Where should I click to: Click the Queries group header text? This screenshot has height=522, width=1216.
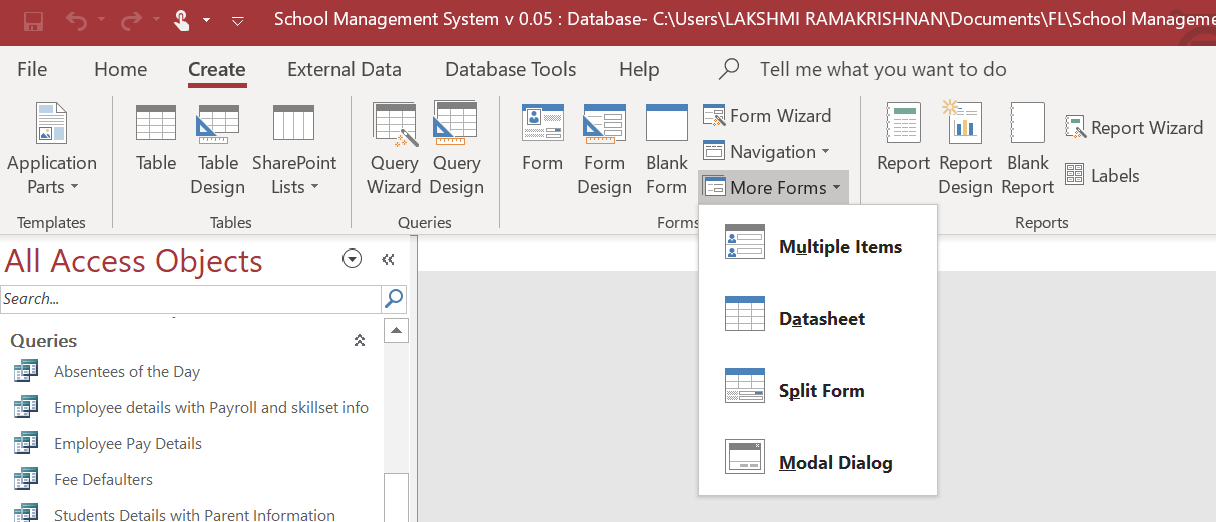(x=44, y=341)
